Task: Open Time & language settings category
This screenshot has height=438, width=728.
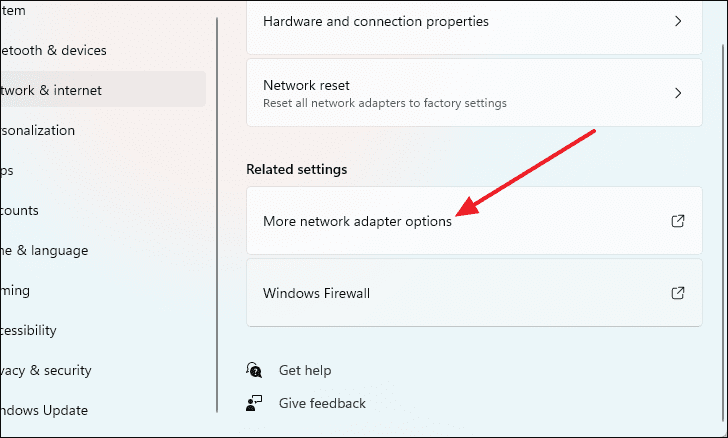Action: pyautogui.click(x=44, y=251)
